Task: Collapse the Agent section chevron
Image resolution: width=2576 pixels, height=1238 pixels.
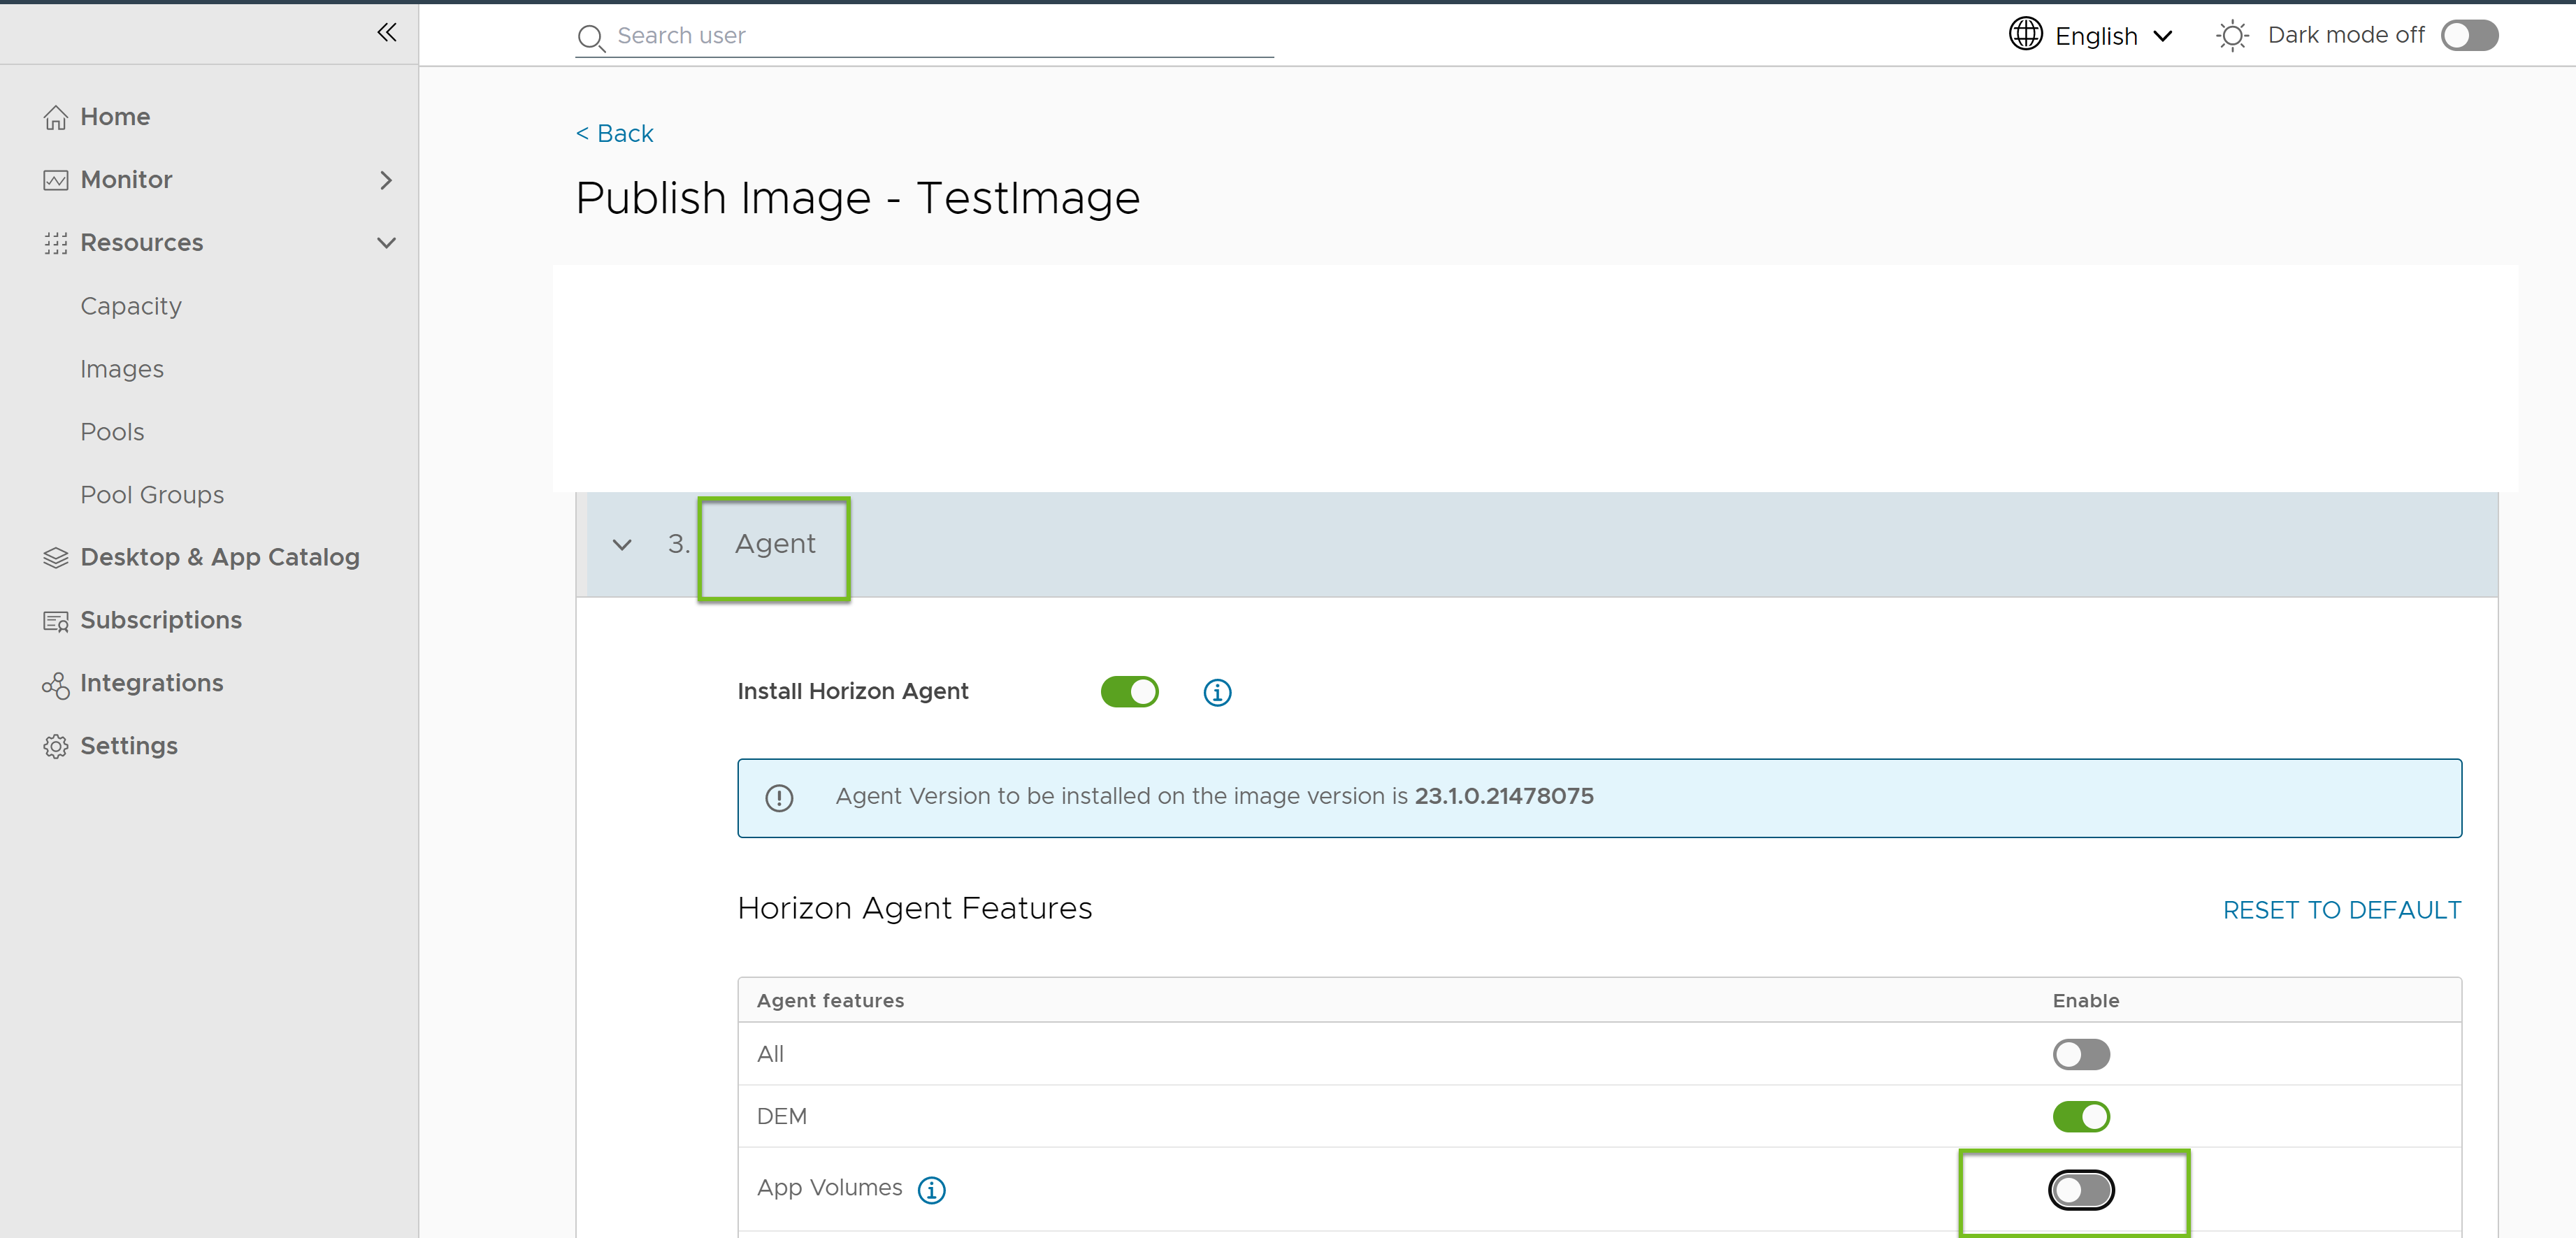Action: (622, 545)
